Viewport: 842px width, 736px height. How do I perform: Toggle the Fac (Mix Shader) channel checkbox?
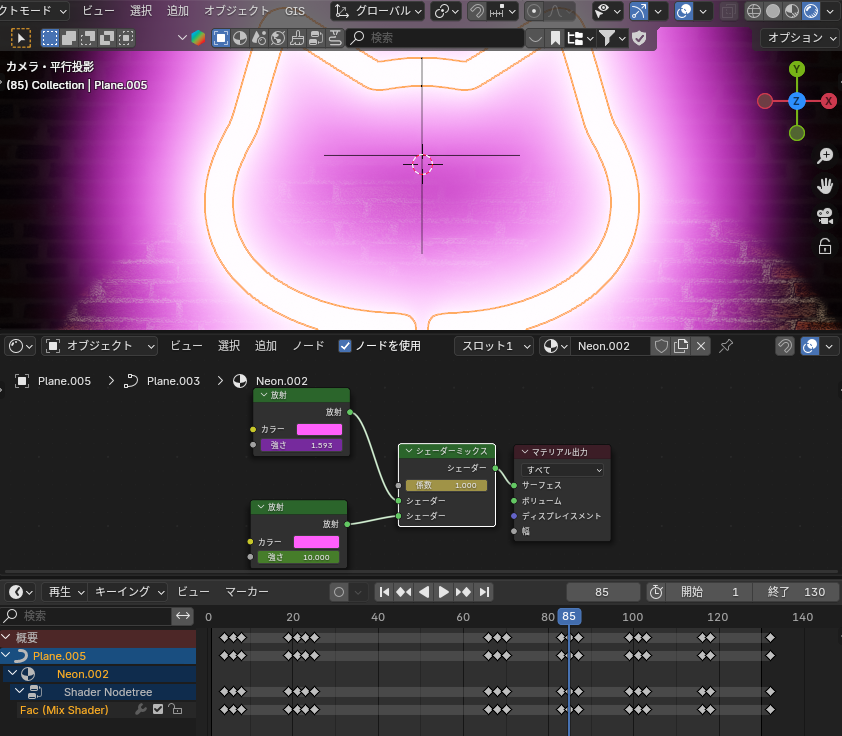pos(158,710)
